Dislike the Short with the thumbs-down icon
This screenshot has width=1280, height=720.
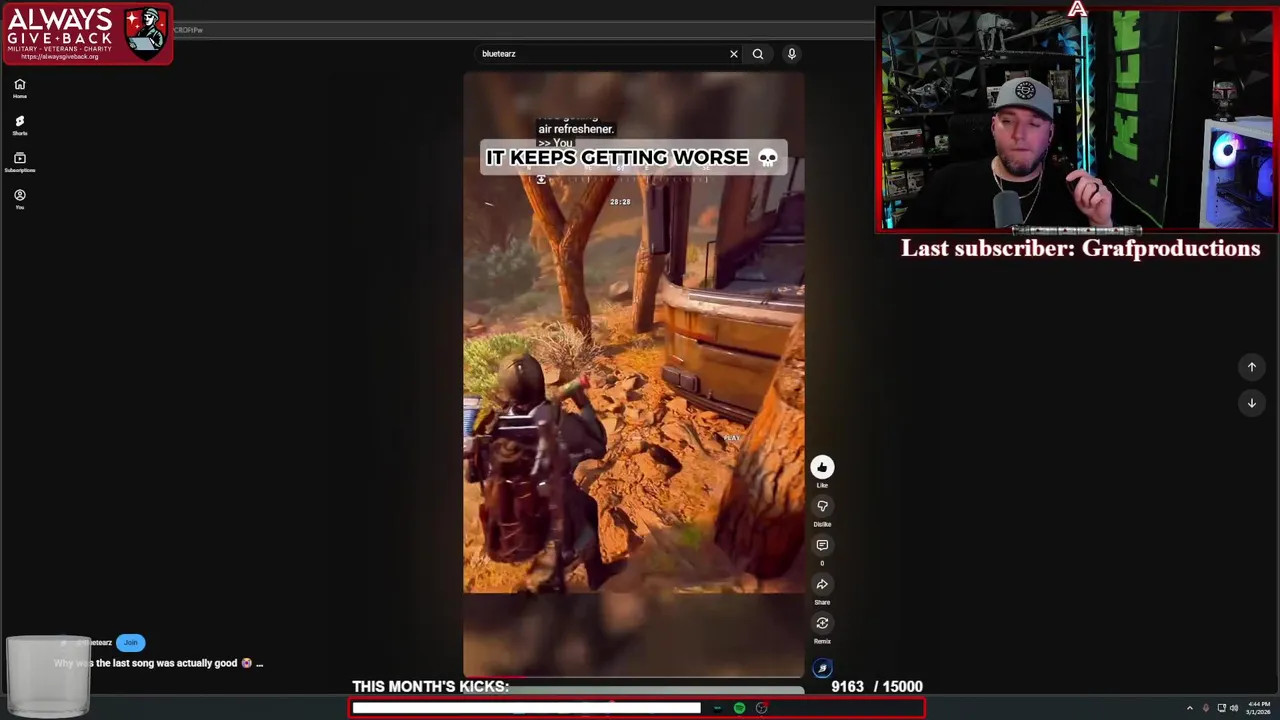pos(822,506)
